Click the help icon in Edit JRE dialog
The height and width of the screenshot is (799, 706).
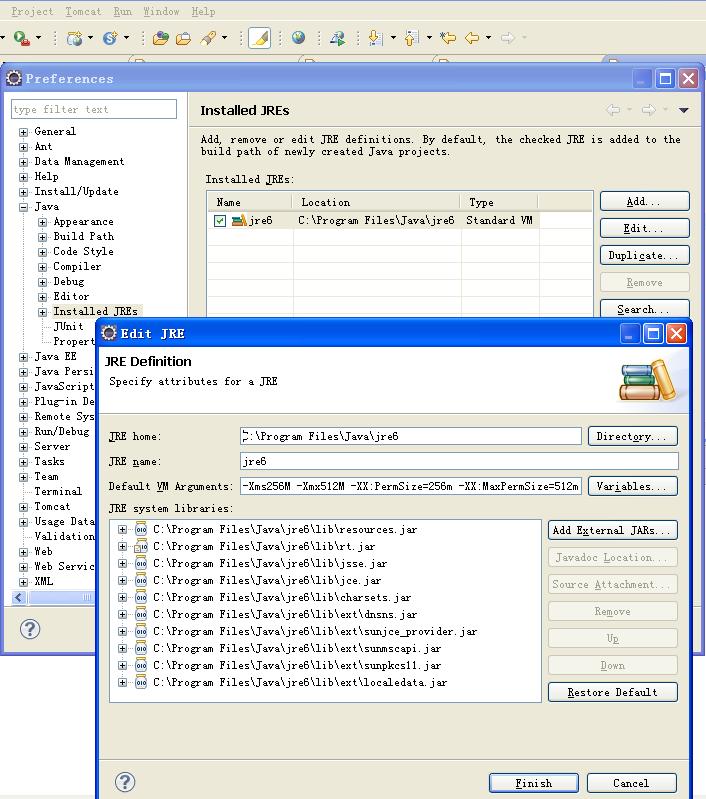click(x=125, y=782)
